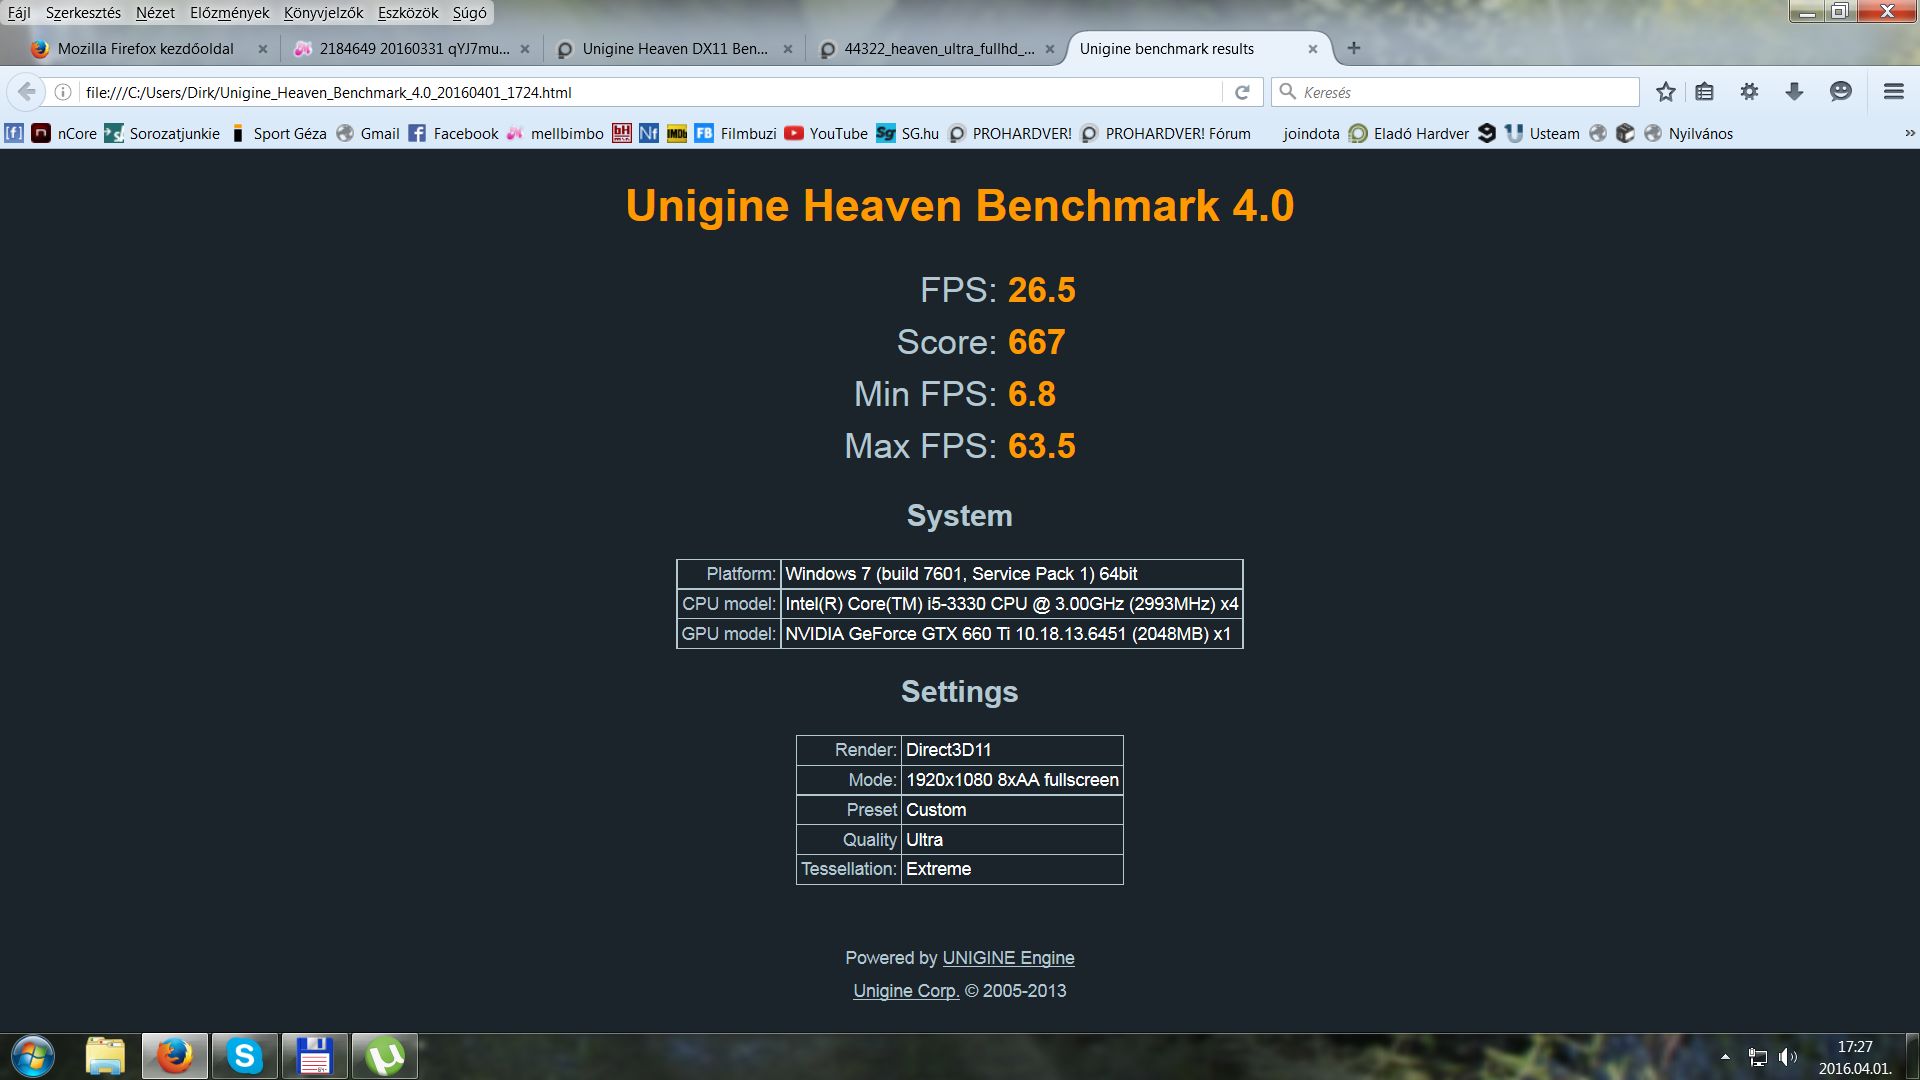Open the Downloads arrow icon
Screen dimensions: 1920x1080
(1794, 92)
